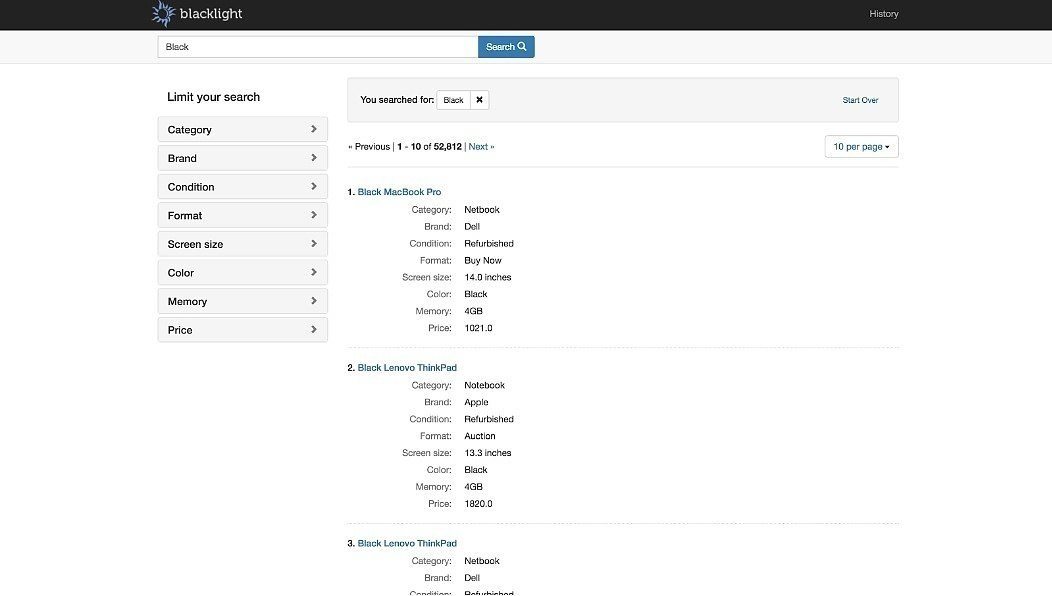
Task: Open result 3, Black Lenovo ThinkPad
Action: coord(407,544)
